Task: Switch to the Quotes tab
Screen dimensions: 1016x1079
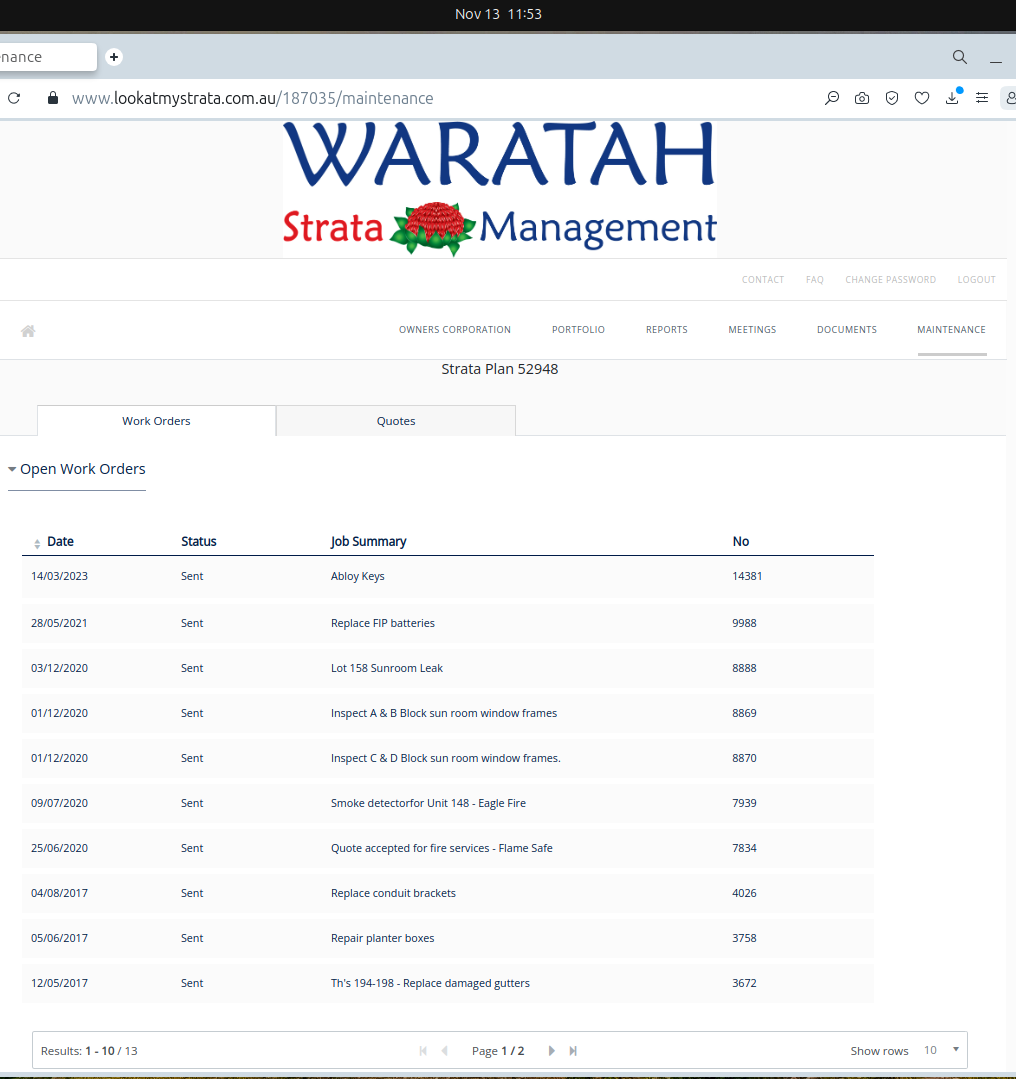Action: coord(396,421)
